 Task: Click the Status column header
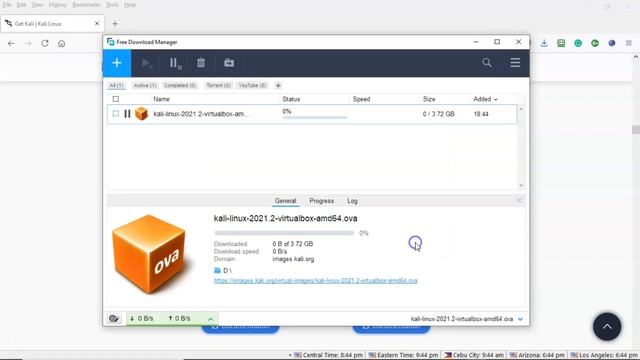291,99
